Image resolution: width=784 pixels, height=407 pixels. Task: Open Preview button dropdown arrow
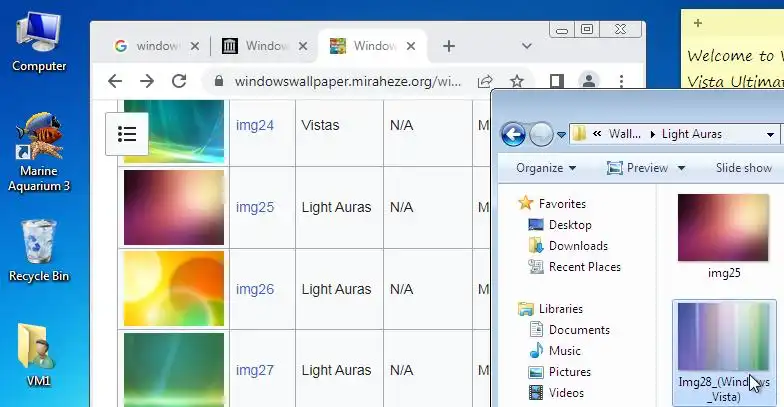point(681,168)
